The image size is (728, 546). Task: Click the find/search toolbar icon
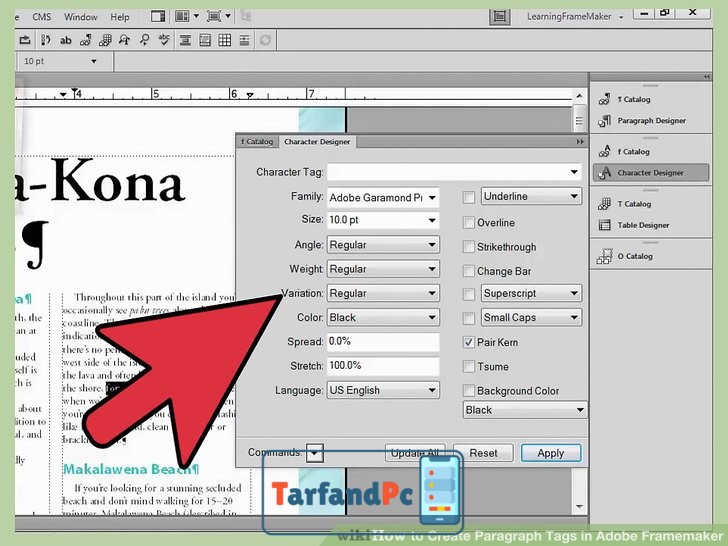[x=144, y=40]
